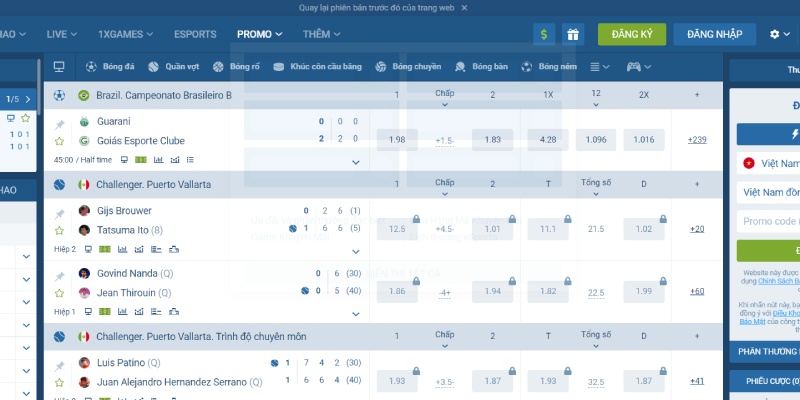Click statistics chart icon under Goiás match
The image size is (800, 400).
click(174, 159)
